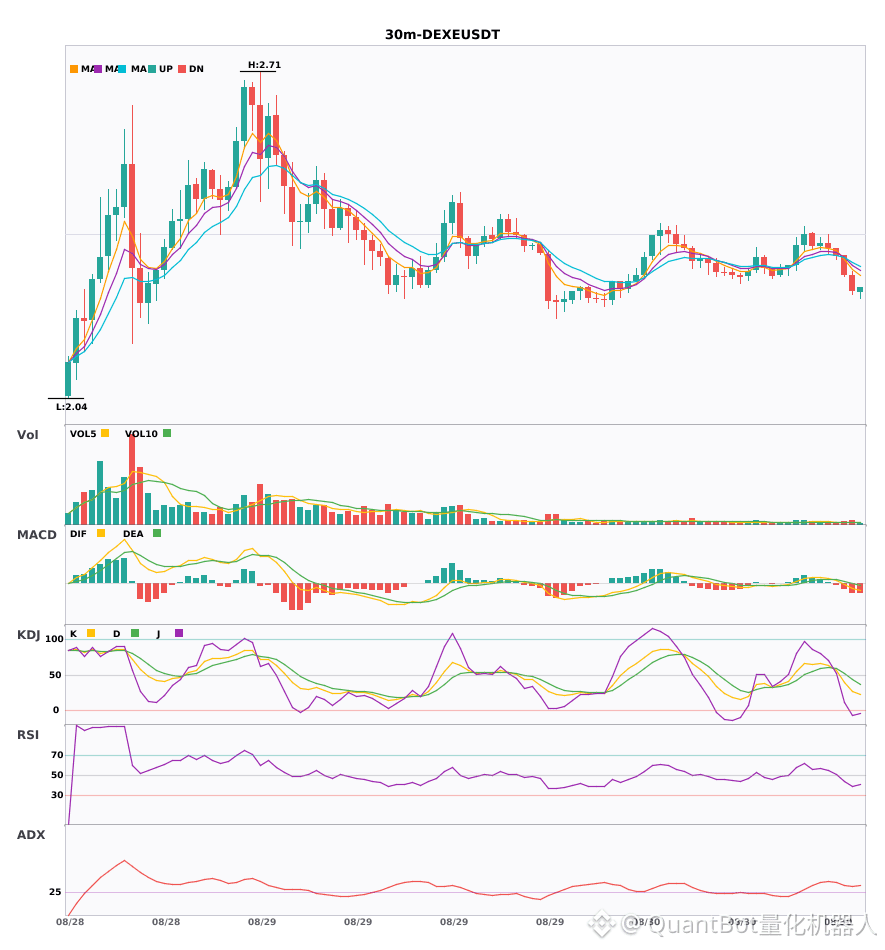Click the KDJ 0 axis value
The image size is (885, 950).
56,710
